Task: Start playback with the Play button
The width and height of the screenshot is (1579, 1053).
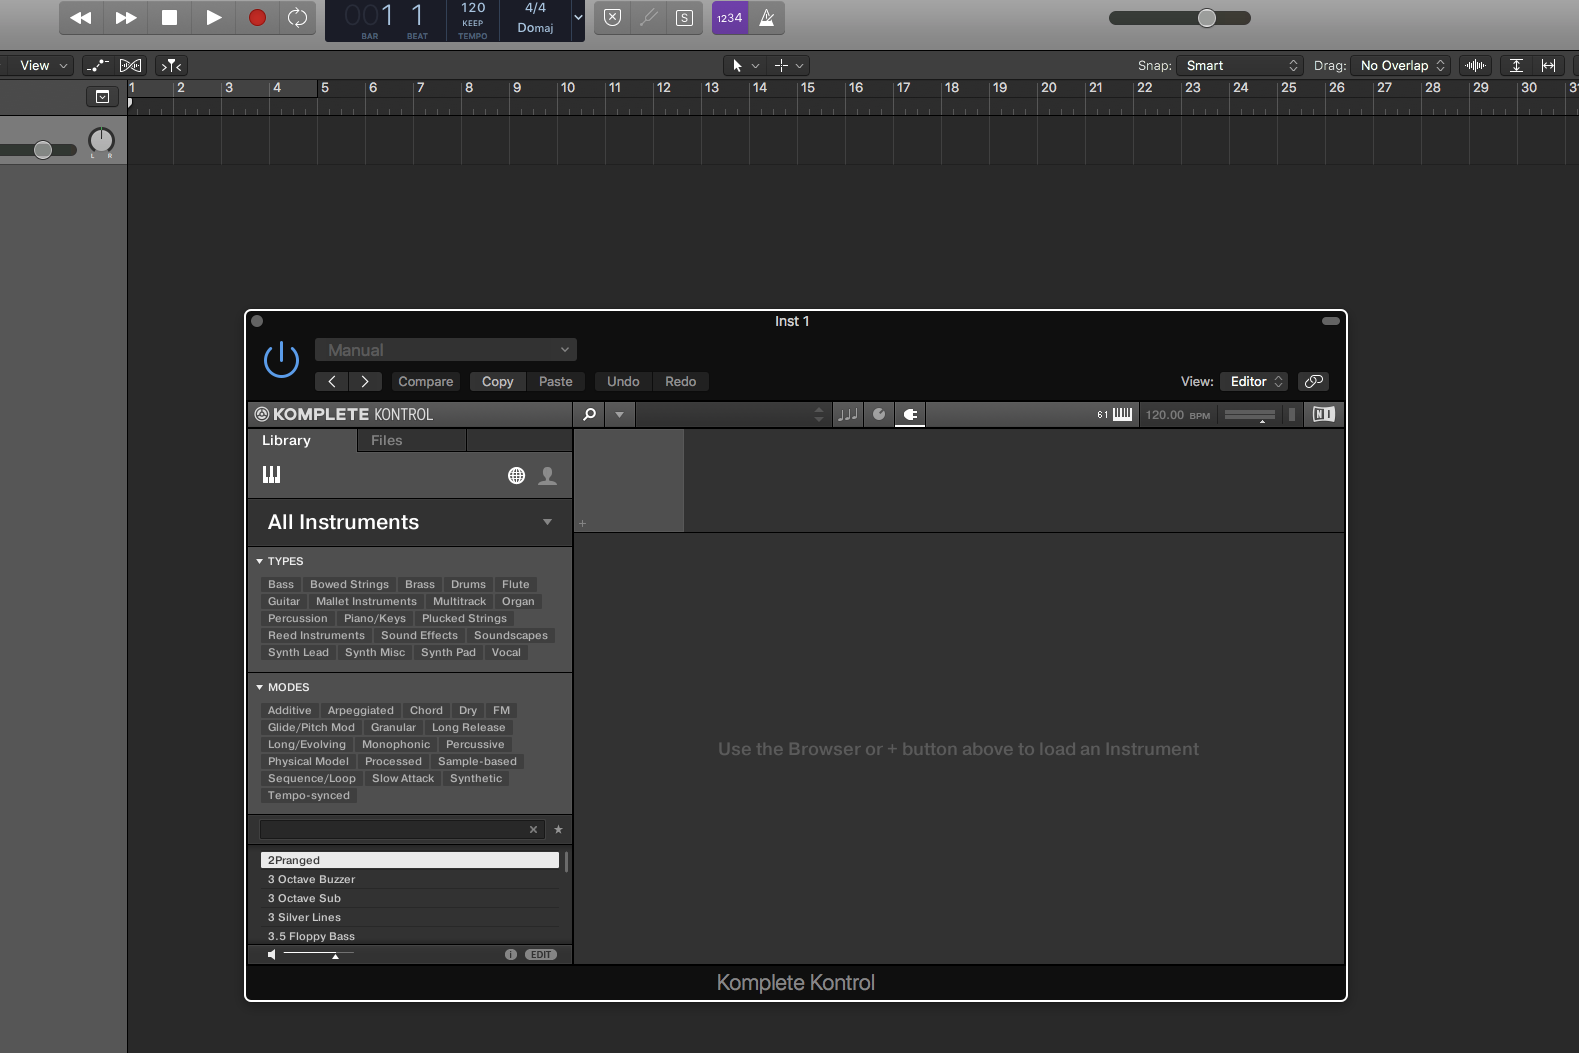Action: 213,18
